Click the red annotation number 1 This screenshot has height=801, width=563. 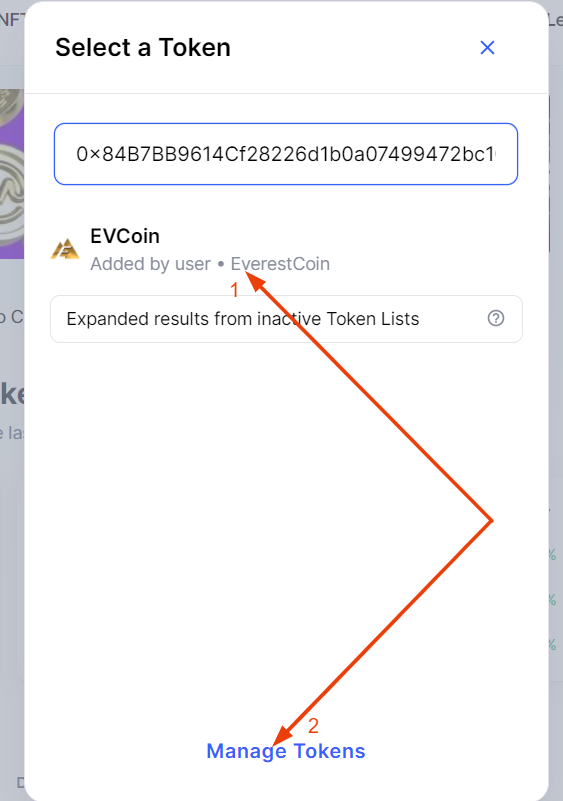pyautogui.click(x=234, y=290)
